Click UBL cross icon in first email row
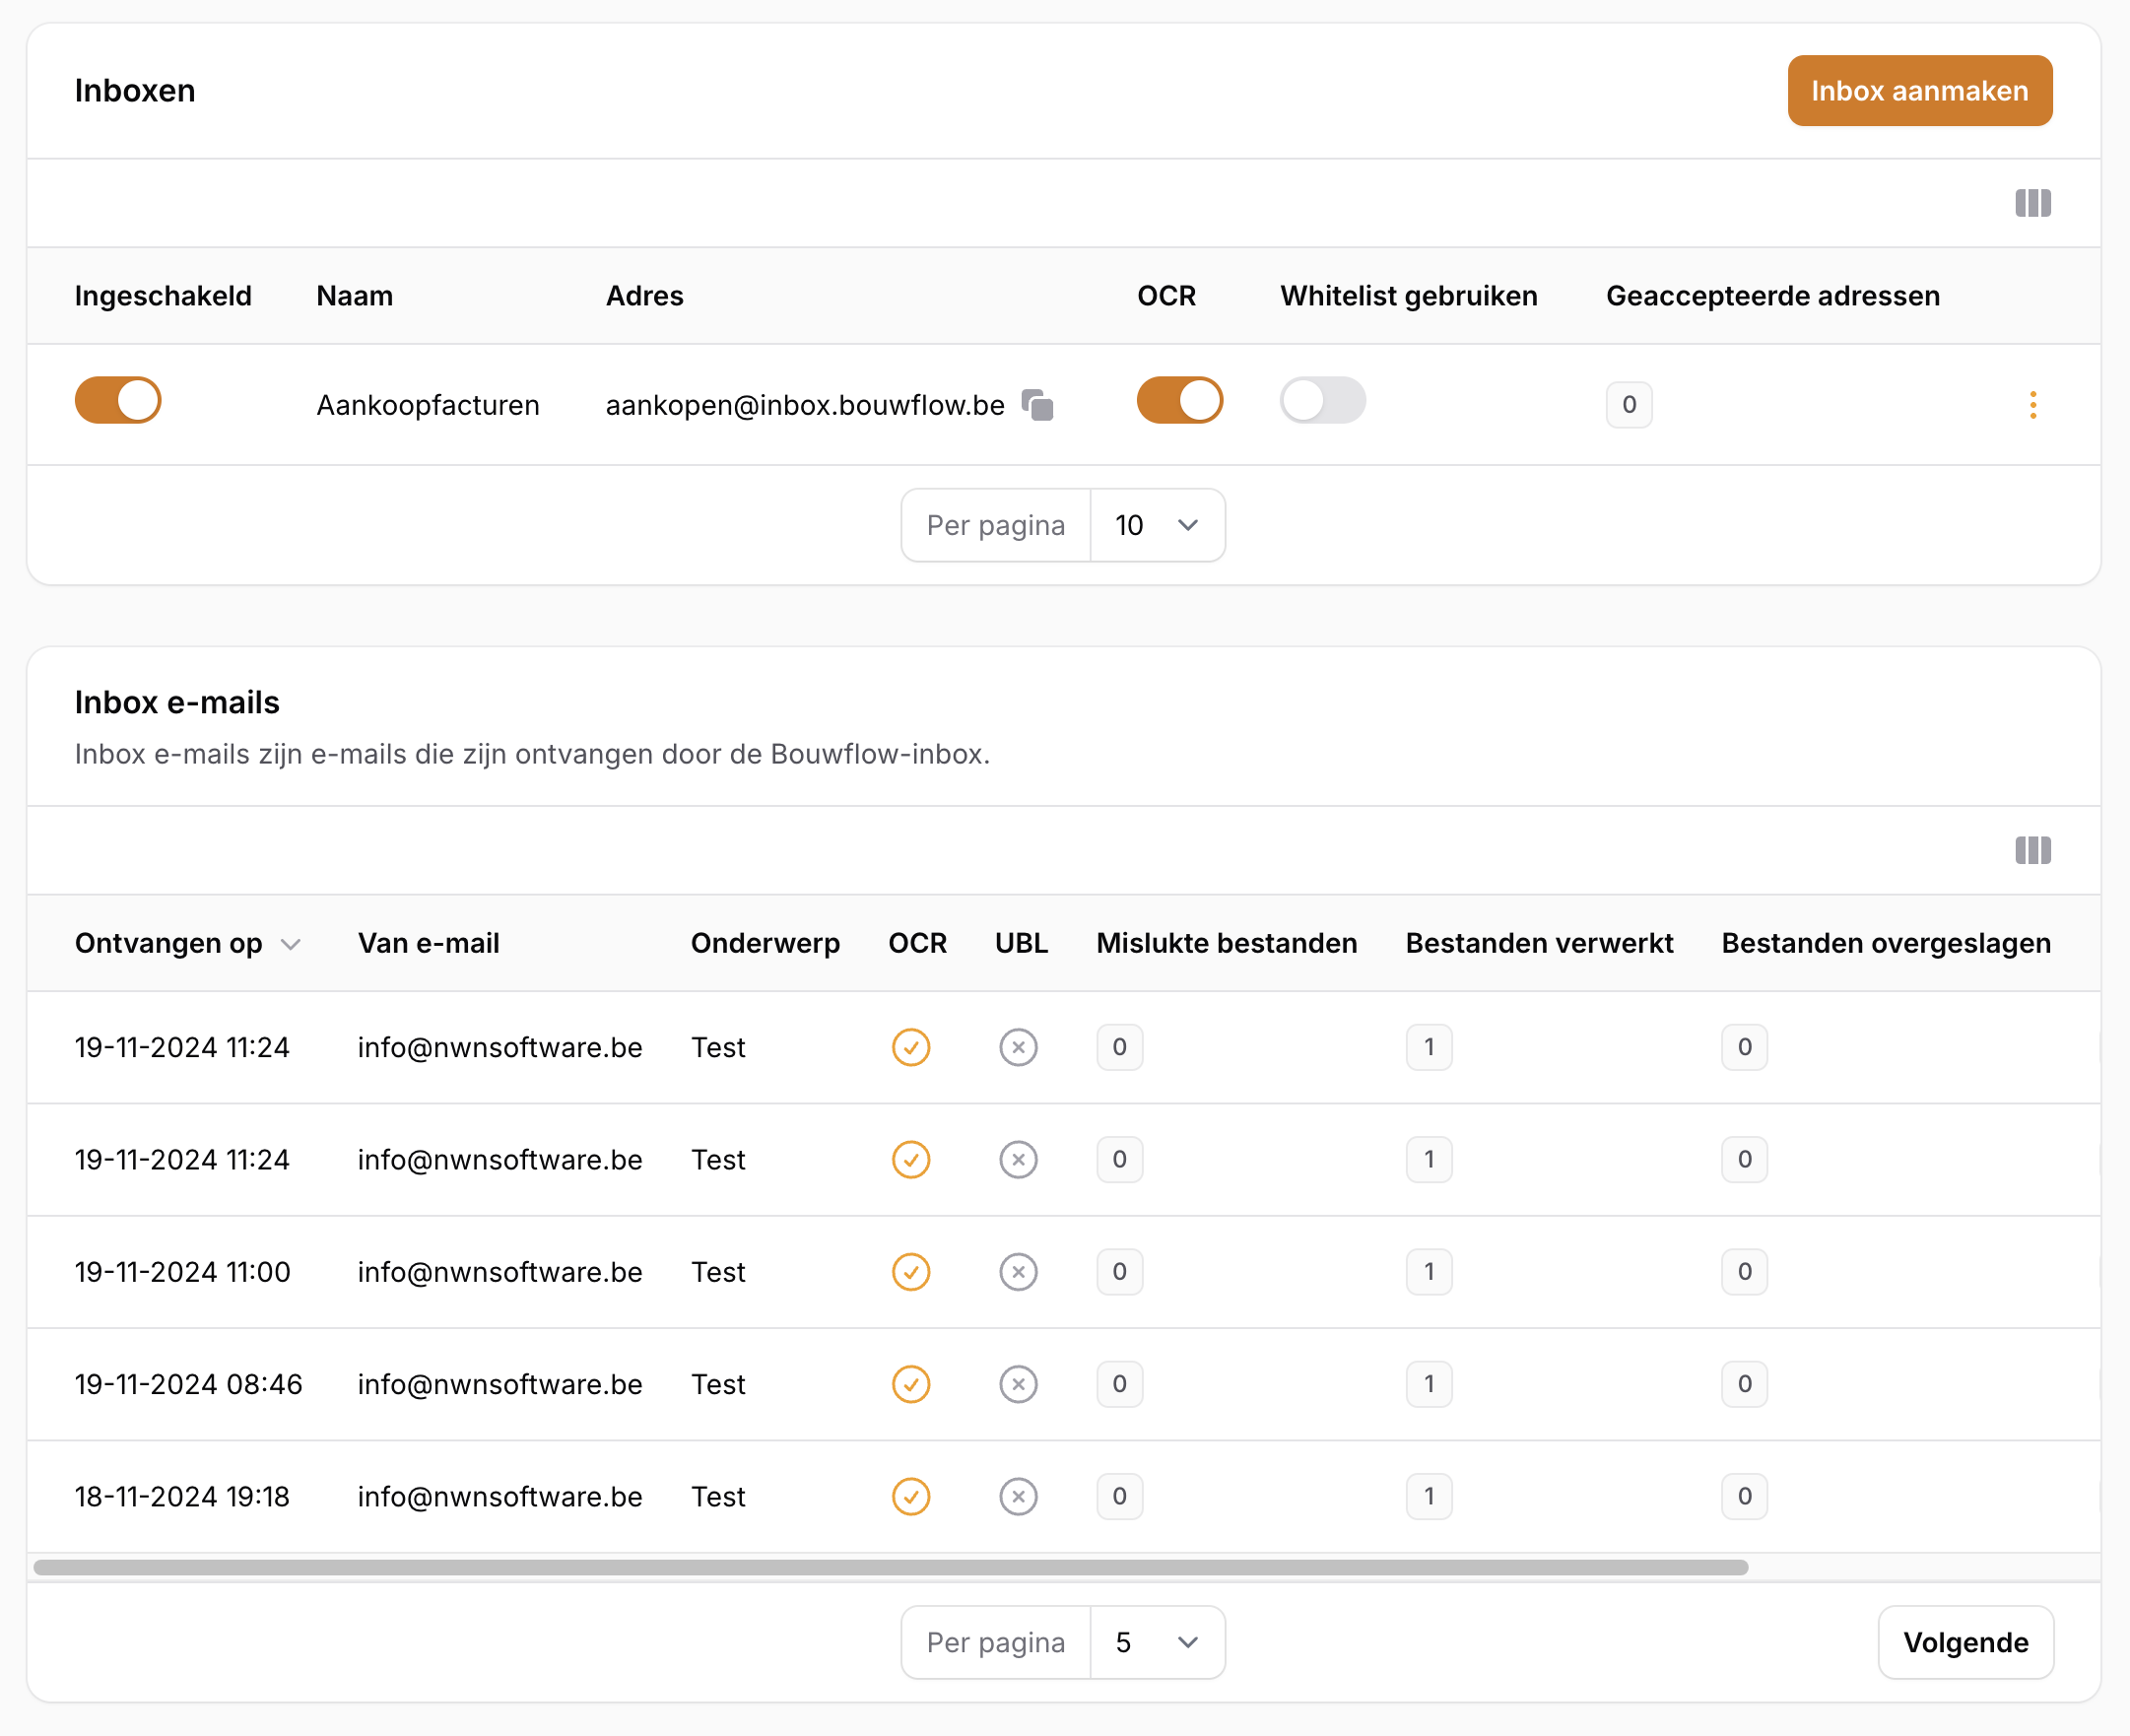Image resolution: width=2130 pixels, height=1736 pixels. coord(1017,1047)
